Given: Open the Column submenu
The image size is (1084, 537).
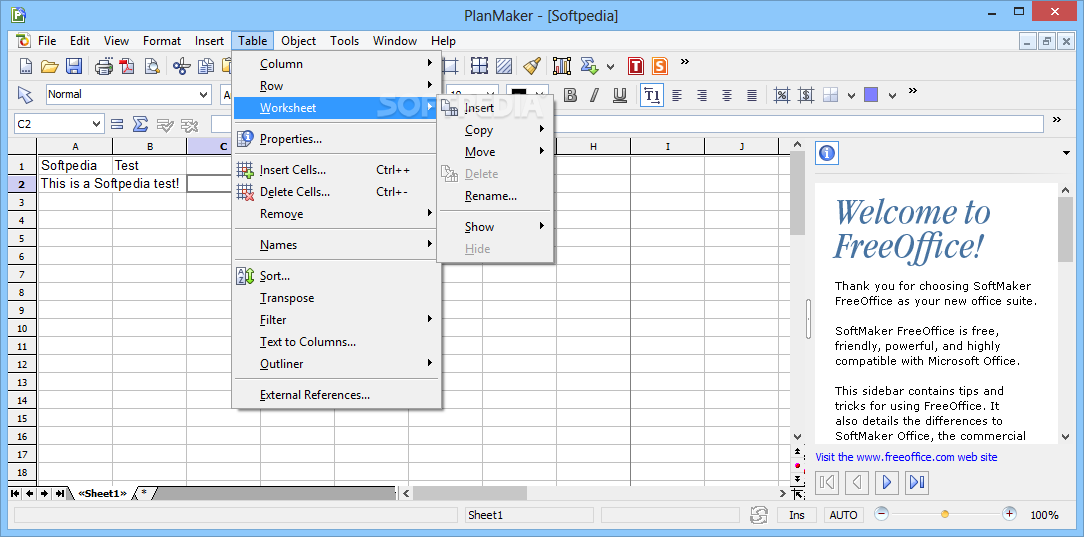Looking at the screenshot, I should tap(337, 64).
